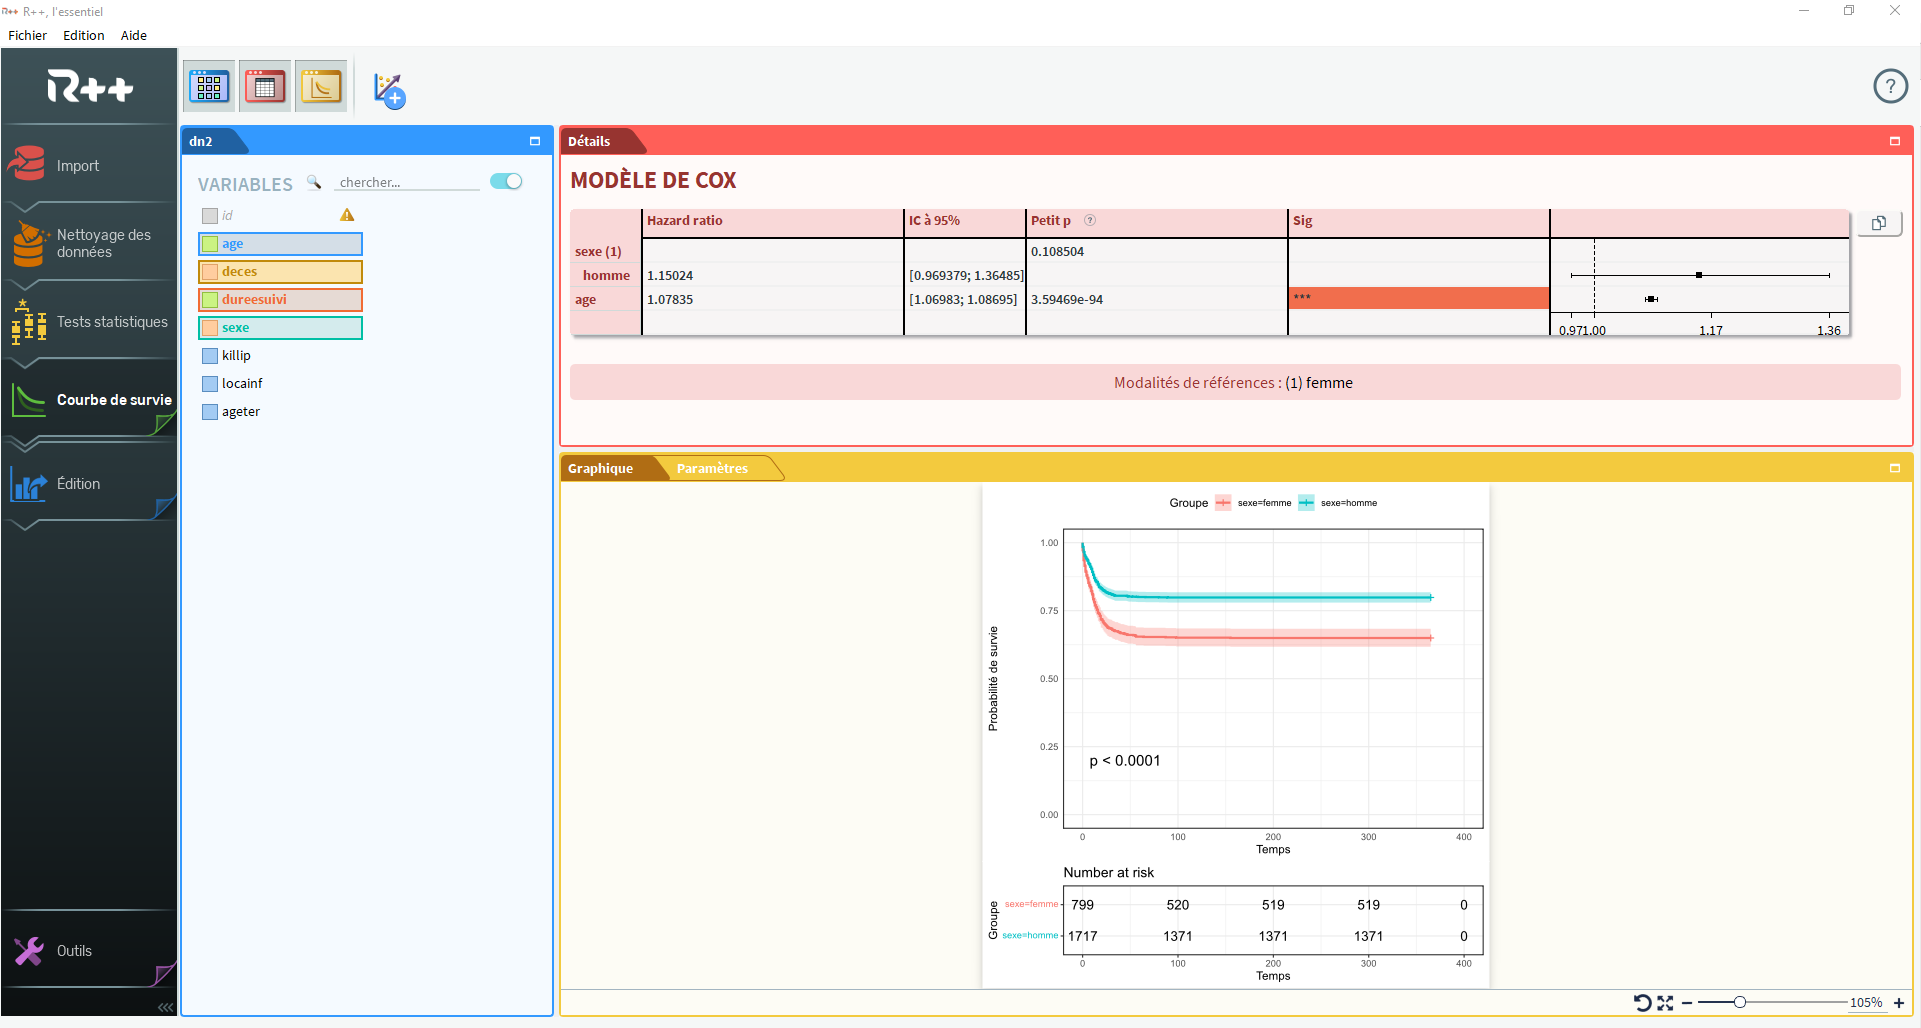Open the help question mark icon
The height and width of the screenshot is (1028, 1921).
coord(1890,87)
